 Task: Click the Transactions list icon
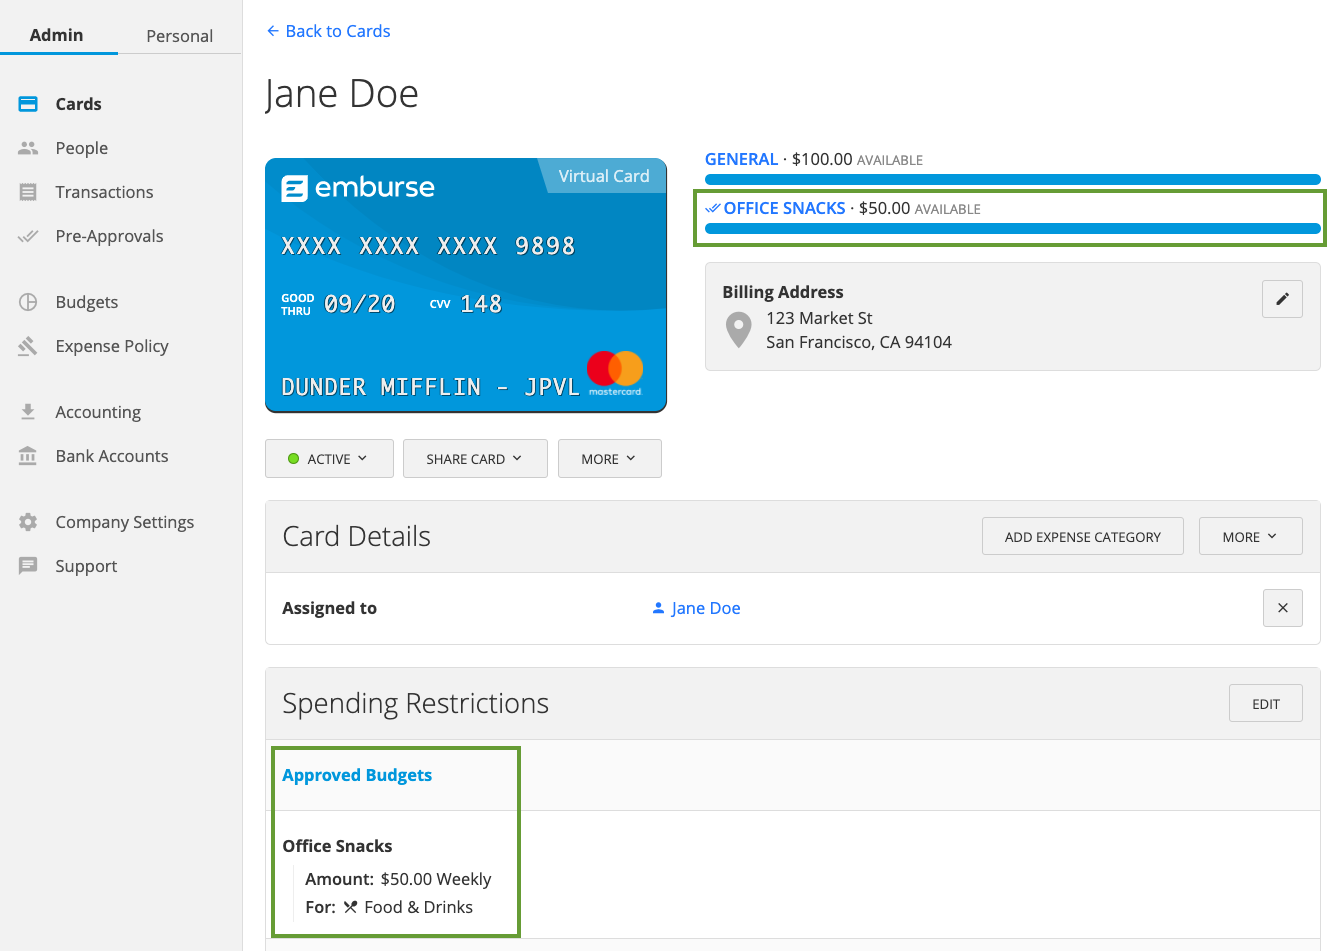click(x=28, y=192)
